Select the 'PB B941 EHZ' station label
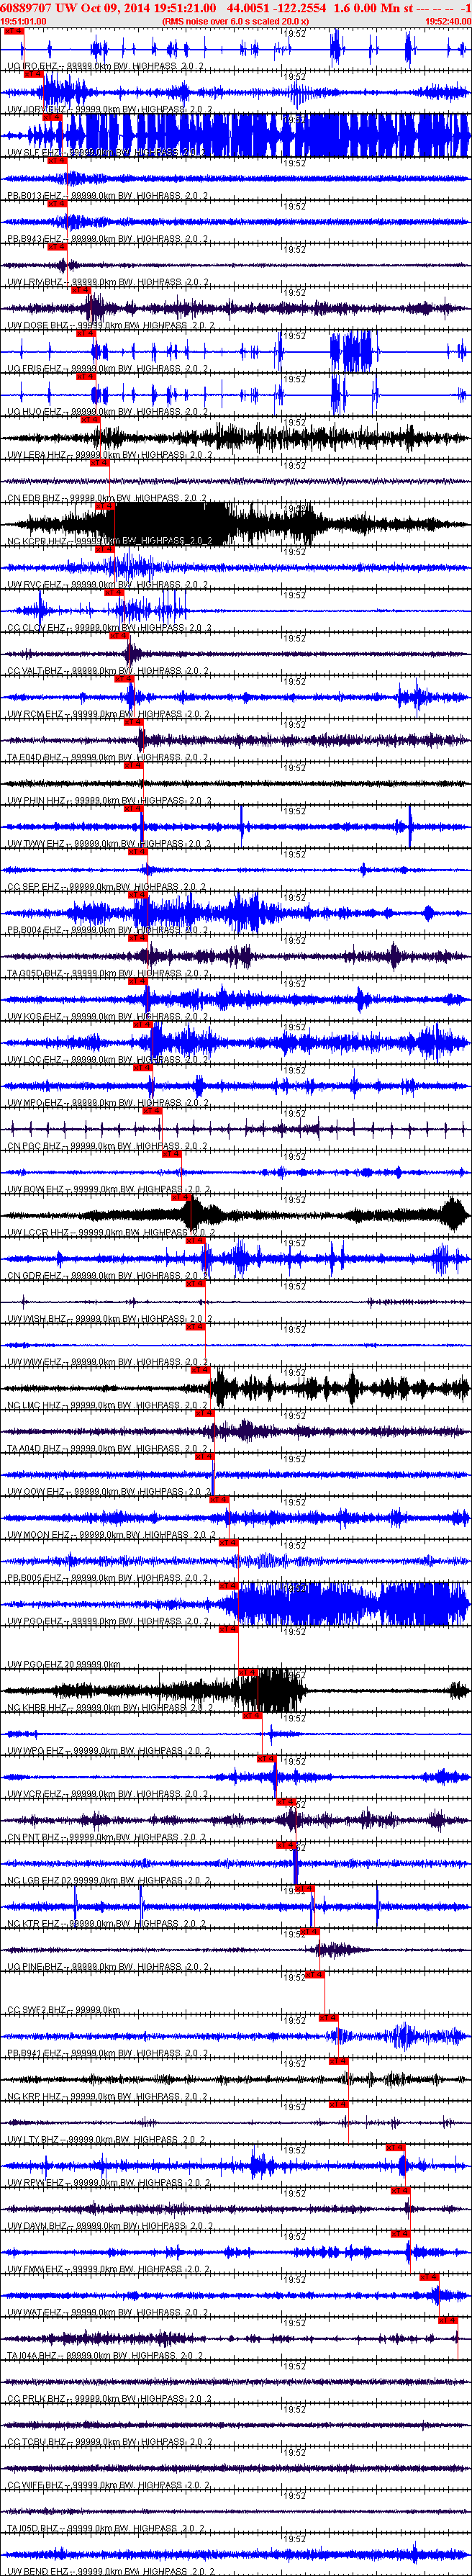Viewport: 472px width, 2576px height. pyautogui.click(x=35, y=2052)
